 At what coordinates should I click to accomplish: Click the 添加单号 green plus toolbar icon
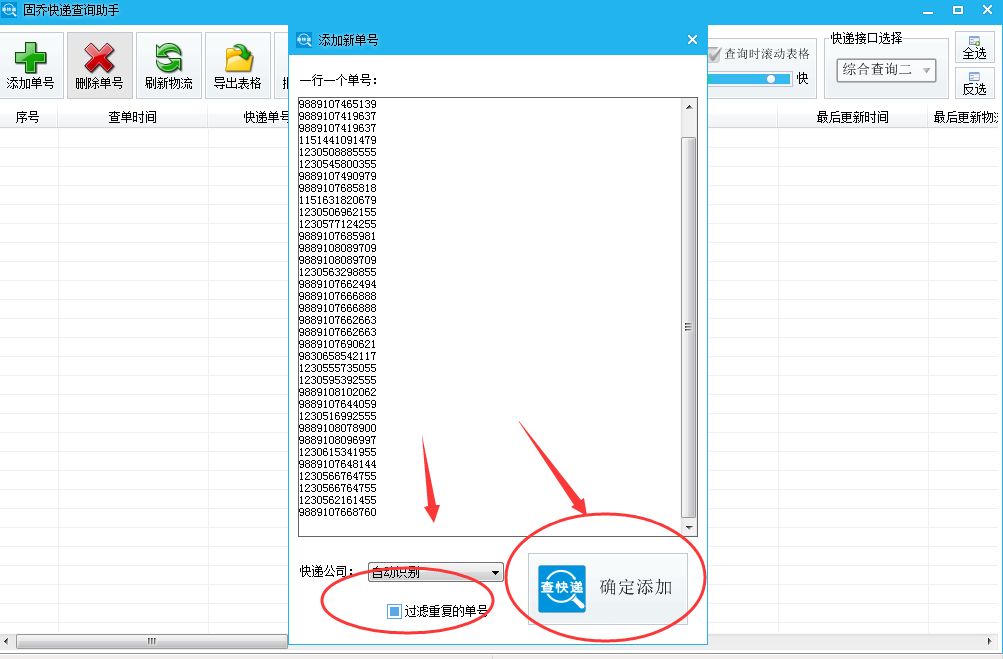(30, 58)
